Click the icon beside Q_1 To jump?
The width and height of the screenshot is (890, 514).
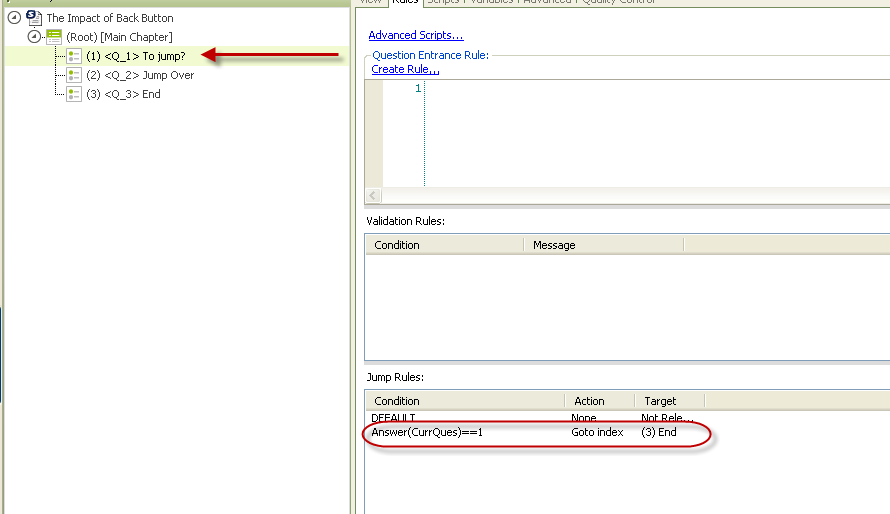coord(74,56)
